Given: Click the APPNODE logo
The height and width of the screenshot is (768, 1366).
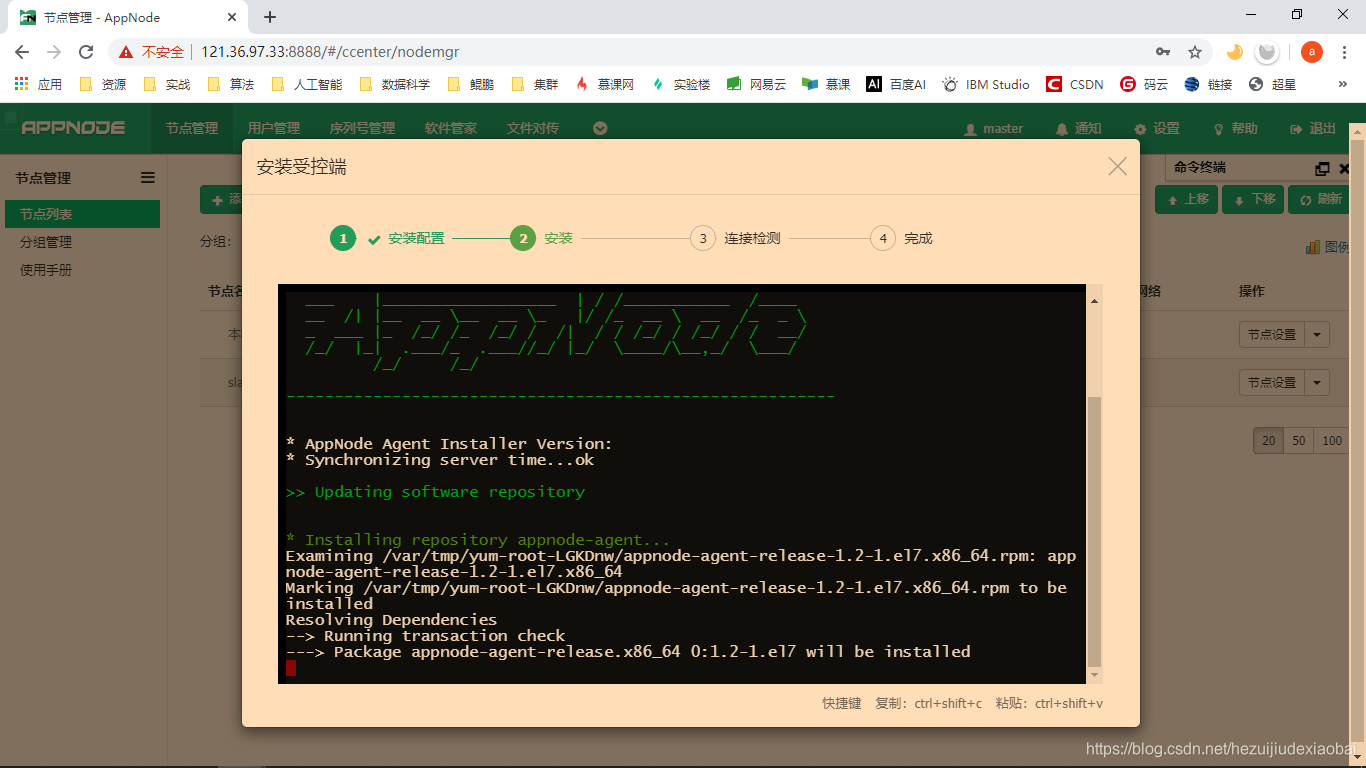Looking at the screenshot, I should [73, 128].
